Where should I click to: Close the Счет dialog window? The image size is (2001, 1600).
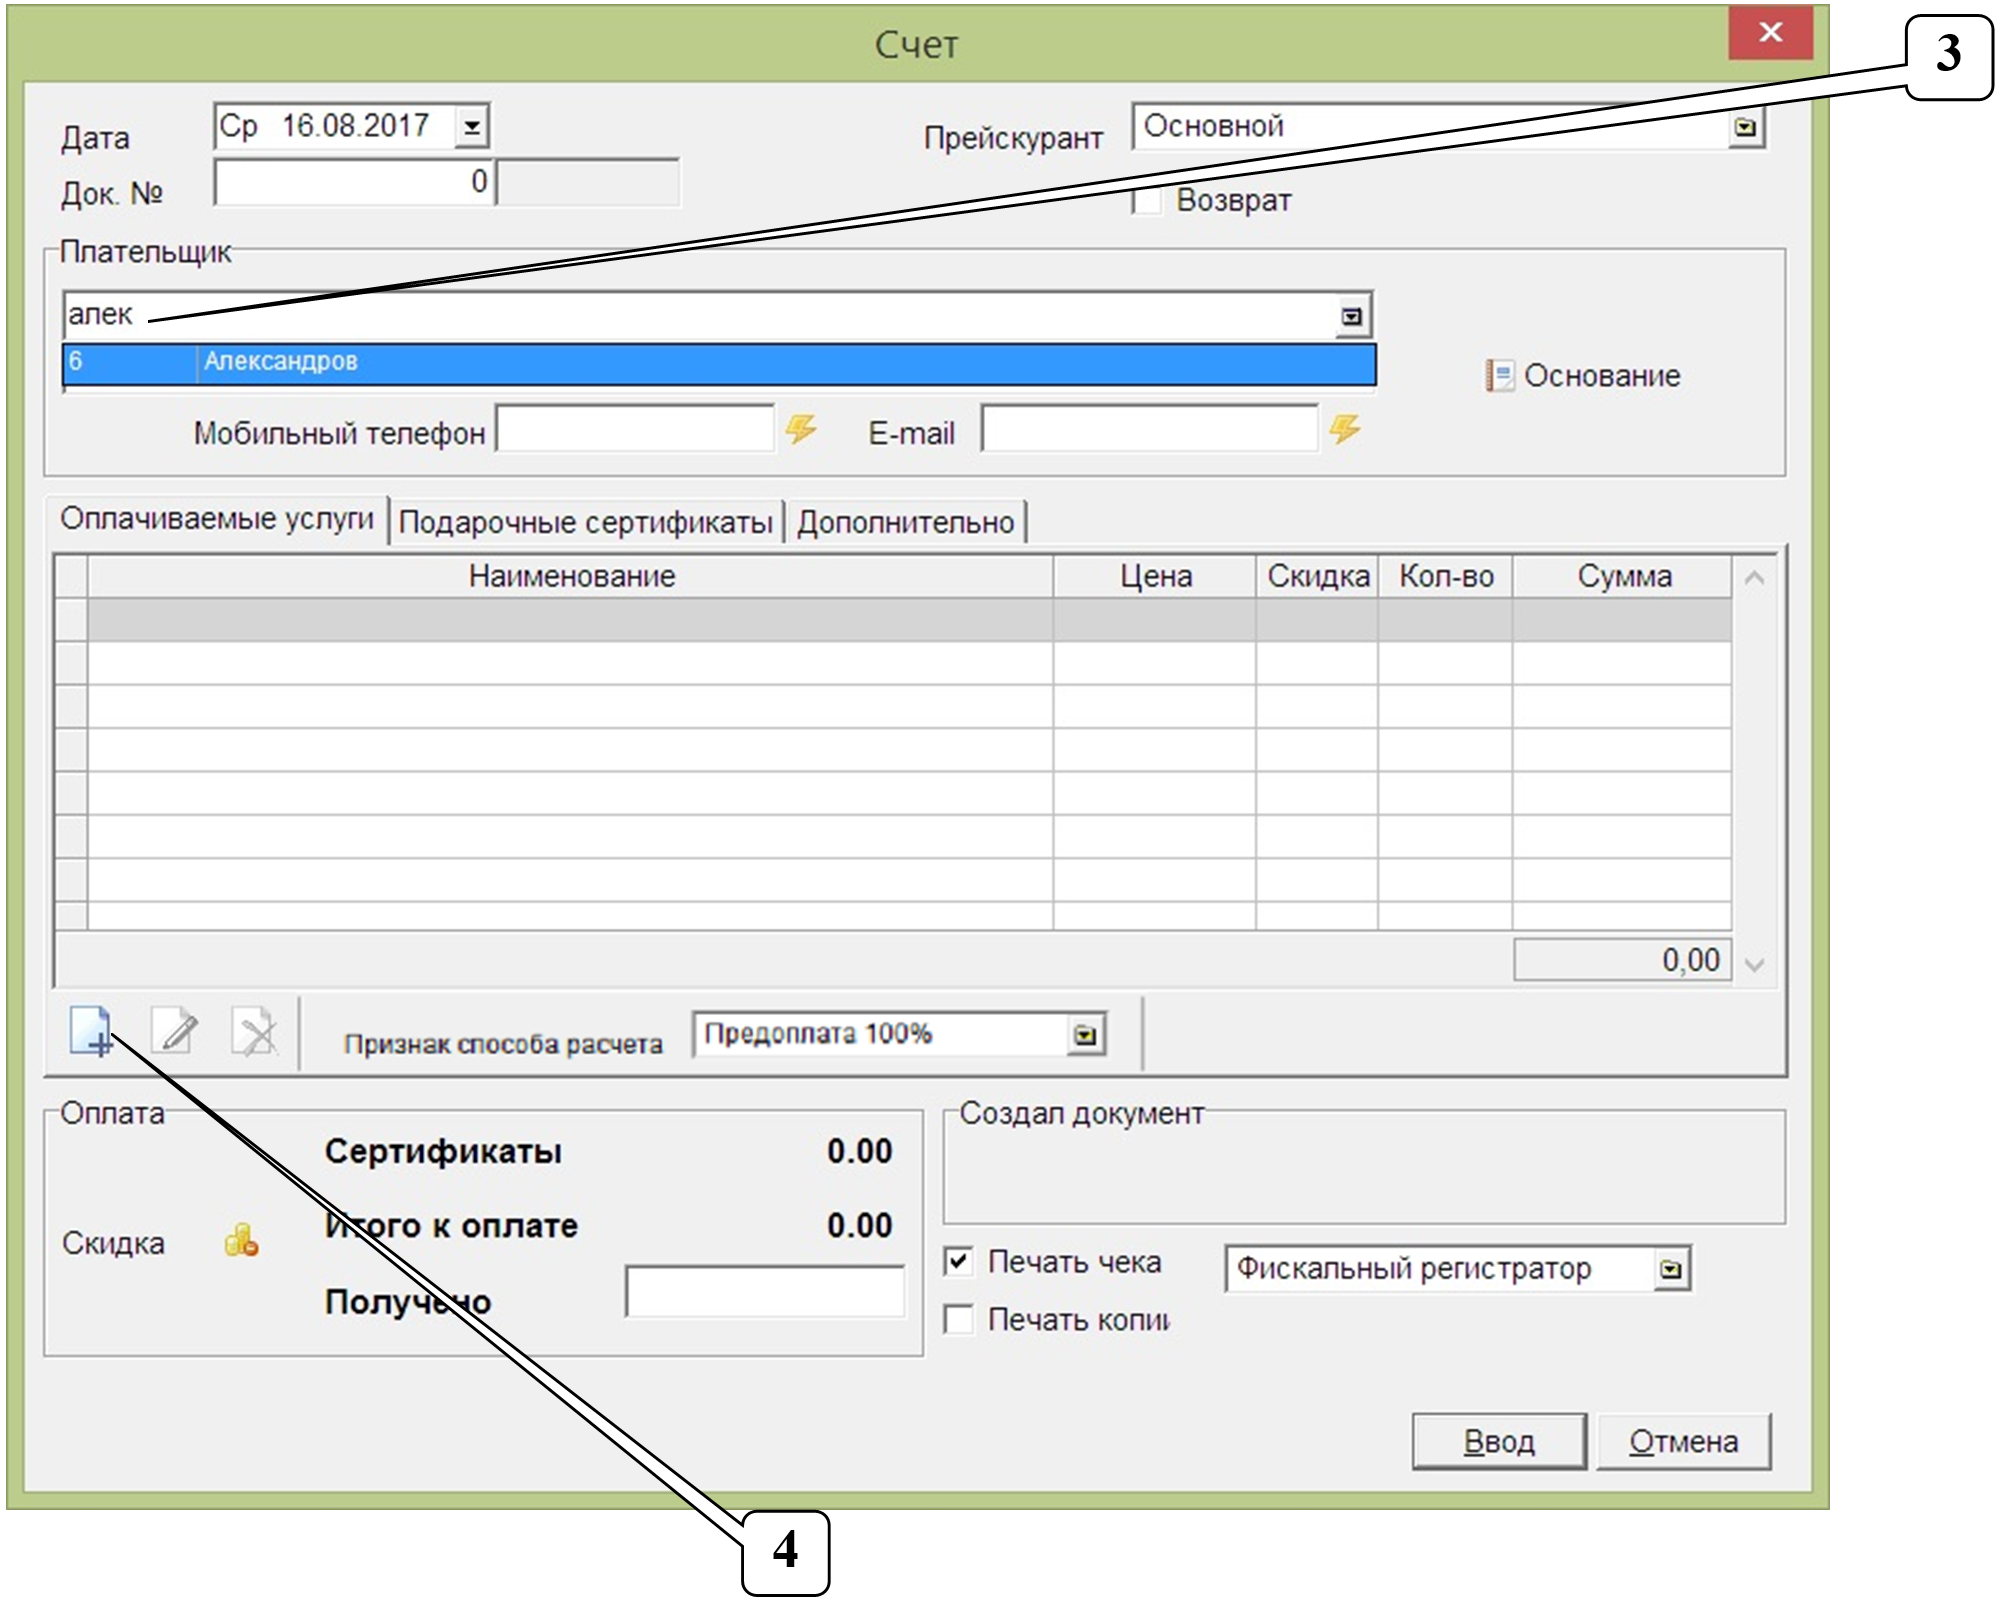[x=1770, y=33]
